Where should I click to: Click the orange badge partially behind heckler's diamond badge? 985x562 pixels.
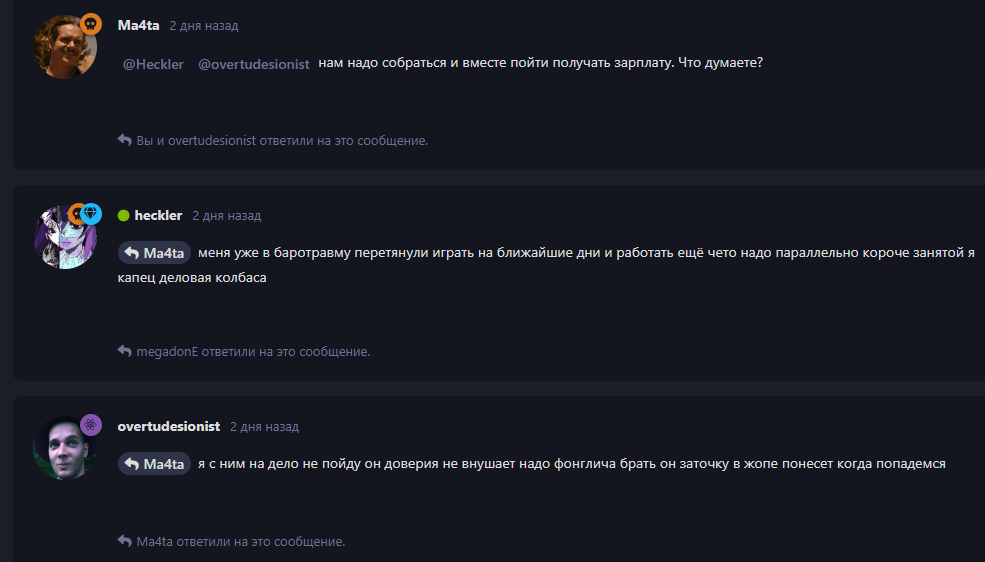(75, 213)
